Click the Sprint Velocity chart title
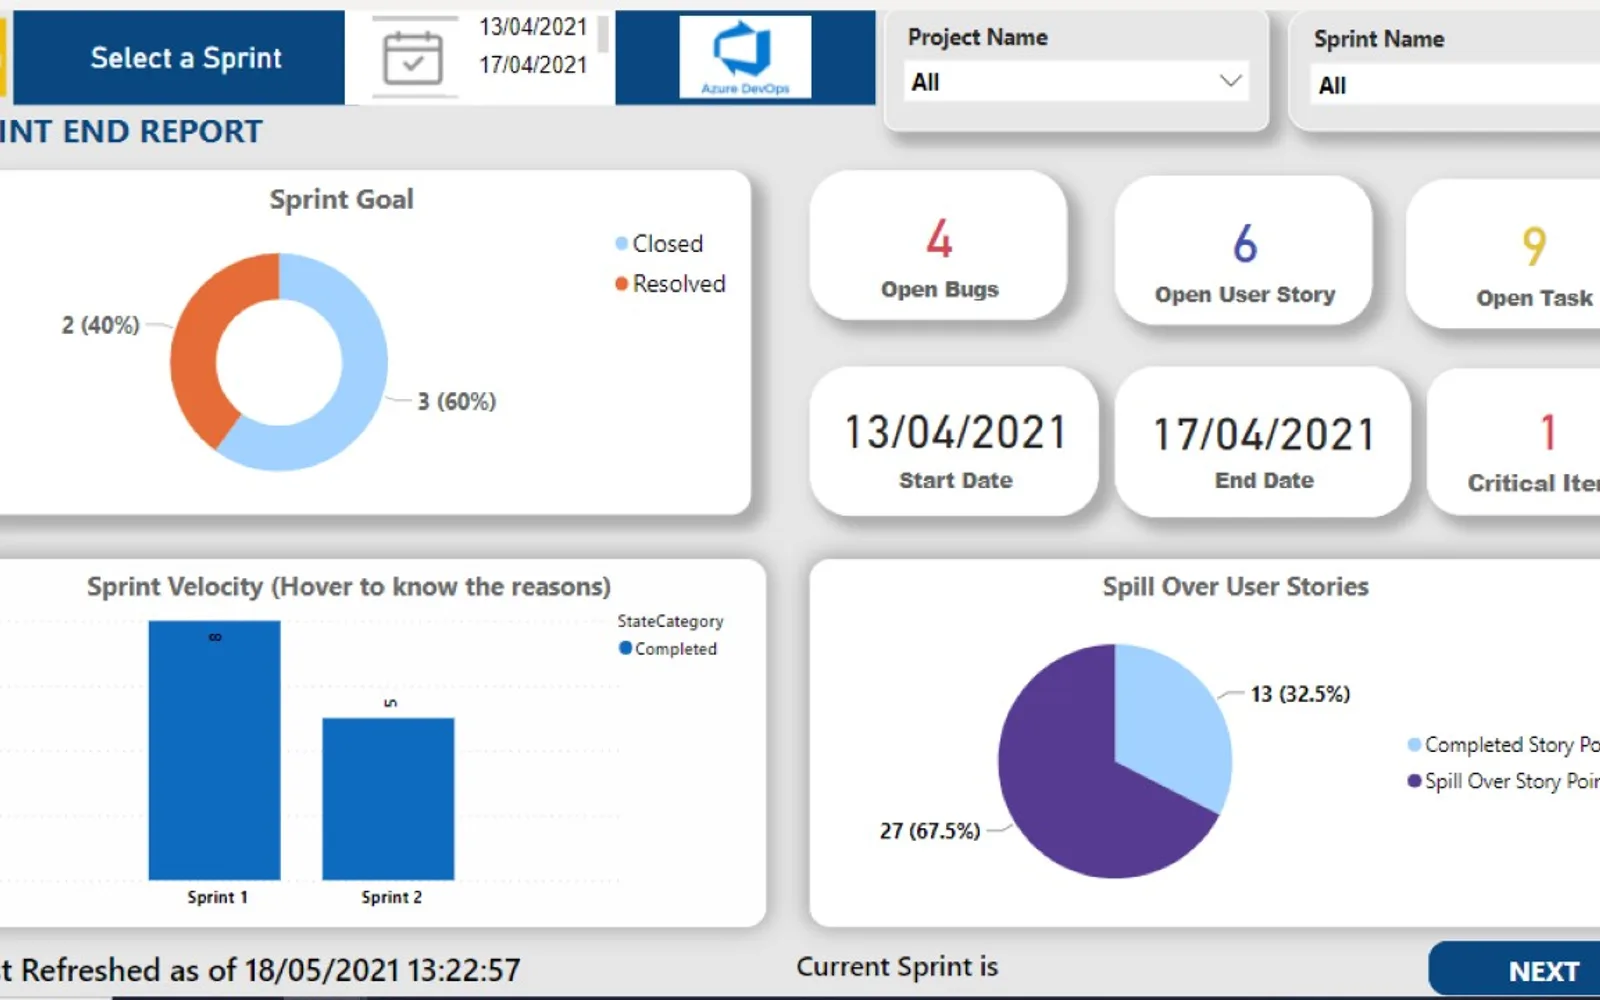Viewport: 1600px width, 1000px height. [x=349, y=586]
